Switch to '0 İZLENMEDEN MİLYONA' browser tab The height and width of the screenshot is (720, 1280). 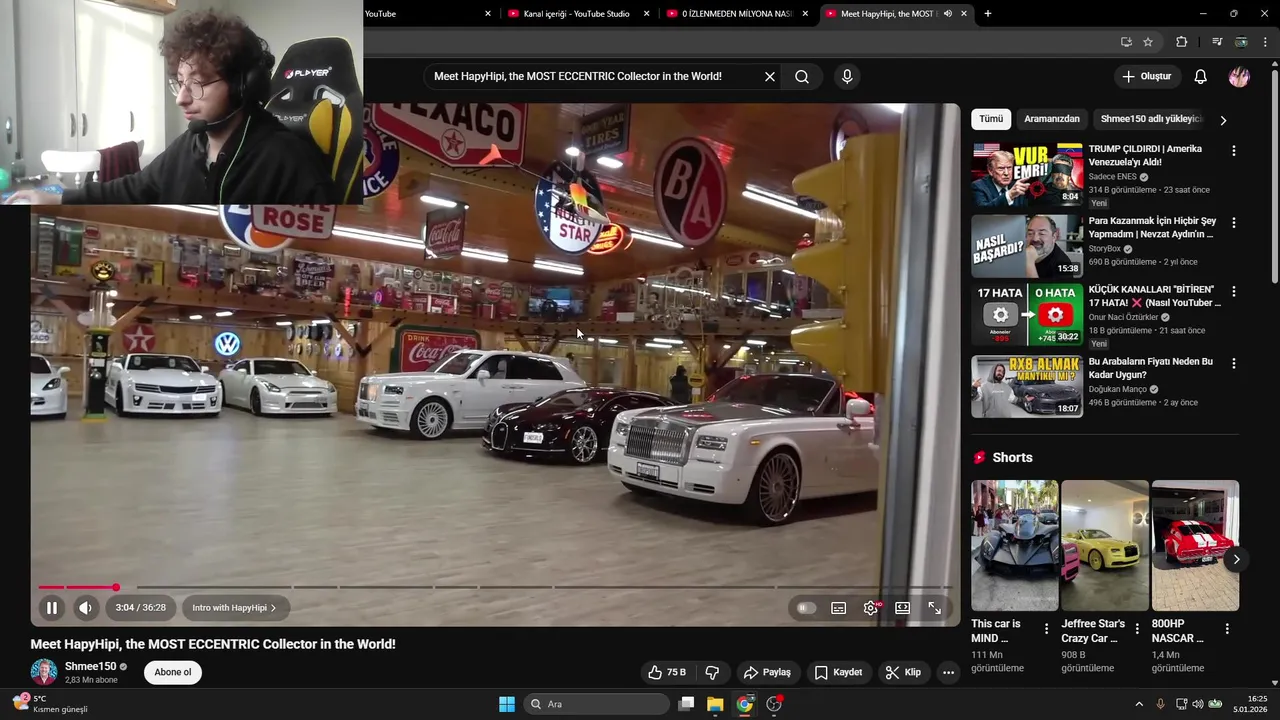click(x=738, y=14)
